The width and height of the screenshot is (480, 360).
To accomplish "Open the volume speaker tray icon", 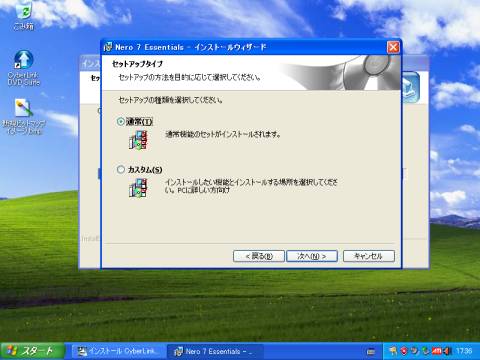I will (447, 351).
